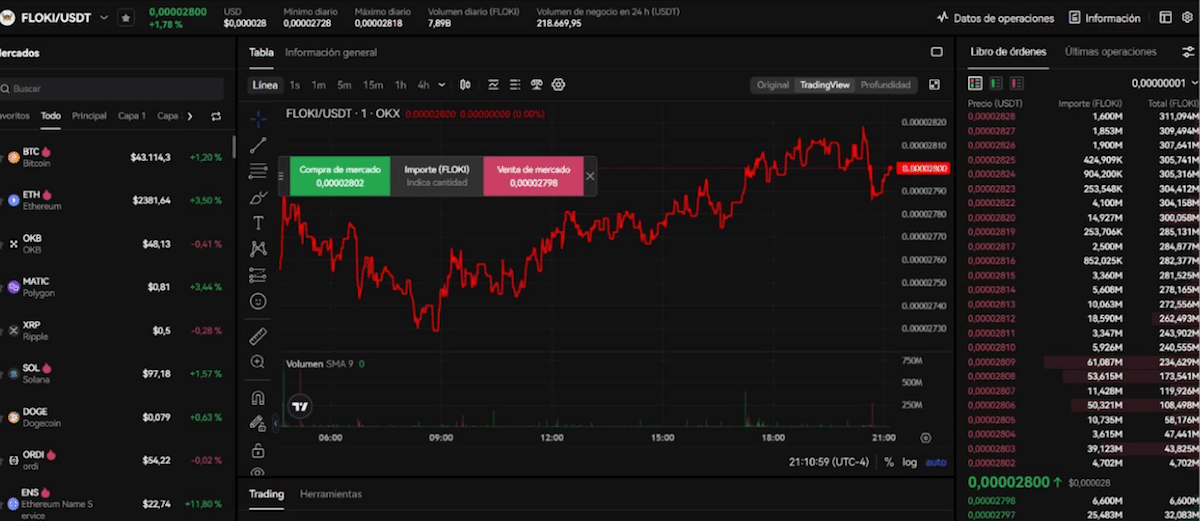The image size is (1200, 521).
Task: Open the DOGE Dogecoin market row
Action: point(115,416)
